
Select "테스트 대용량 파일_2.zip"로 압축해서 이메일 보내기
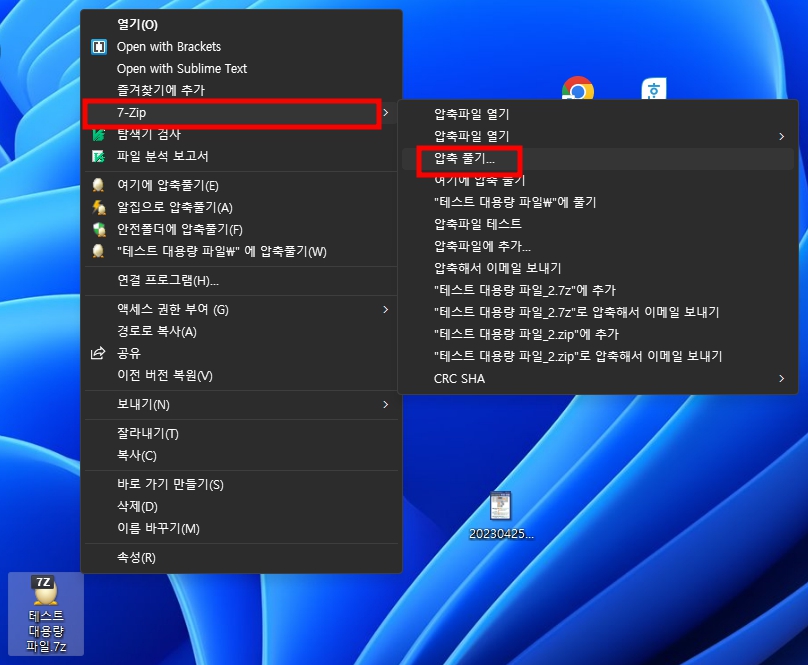[x=598, y=356]
